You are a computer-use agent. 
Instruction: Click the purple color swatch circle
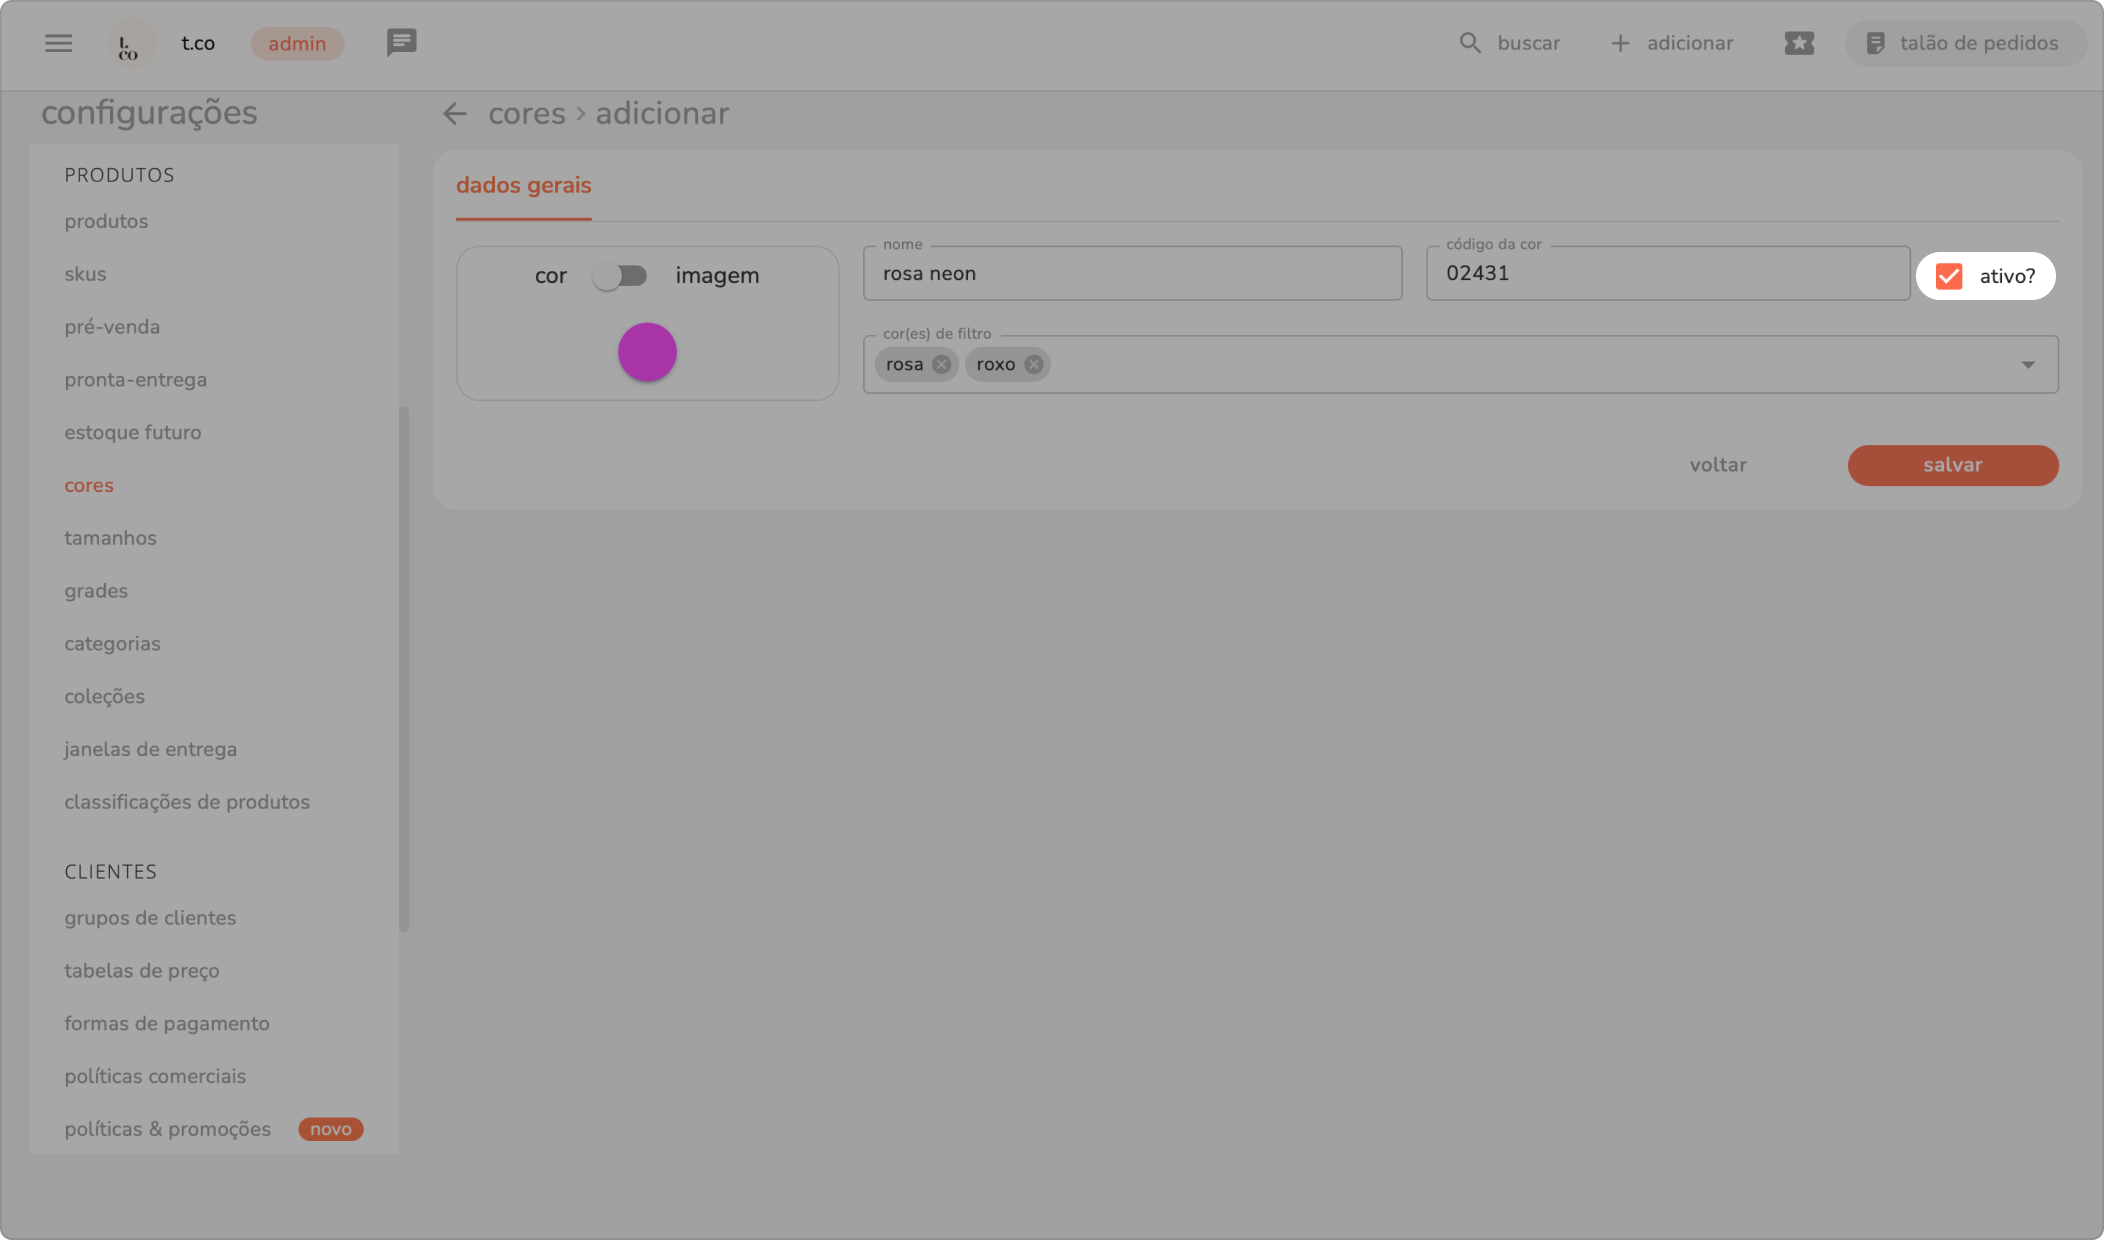[647, 352]
